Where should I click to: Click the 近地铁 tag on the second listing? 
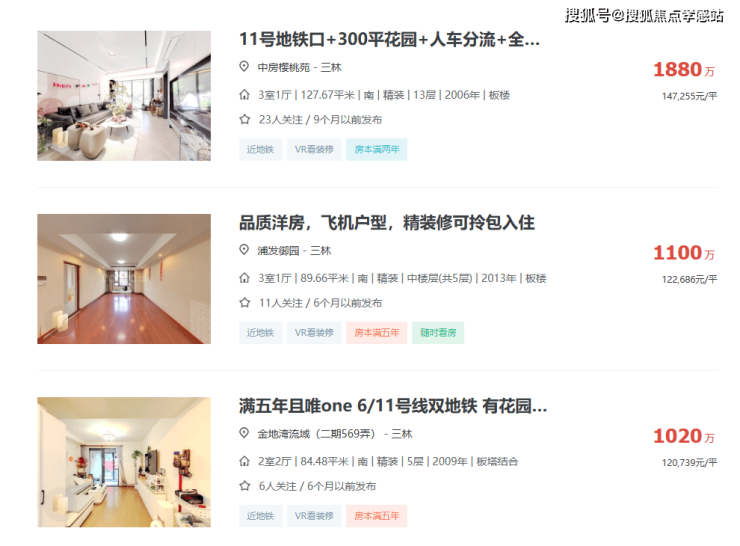click(261, 333)
